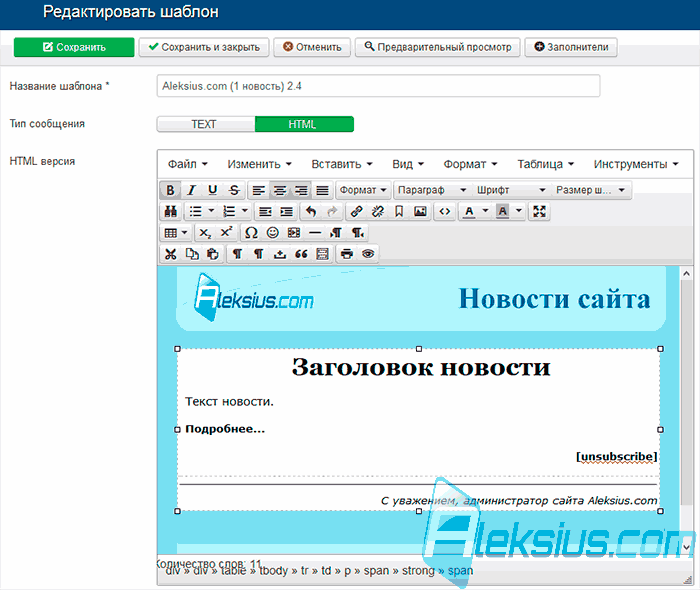
Task: Justify the text alignment
Action: click(x=322, y=190)
